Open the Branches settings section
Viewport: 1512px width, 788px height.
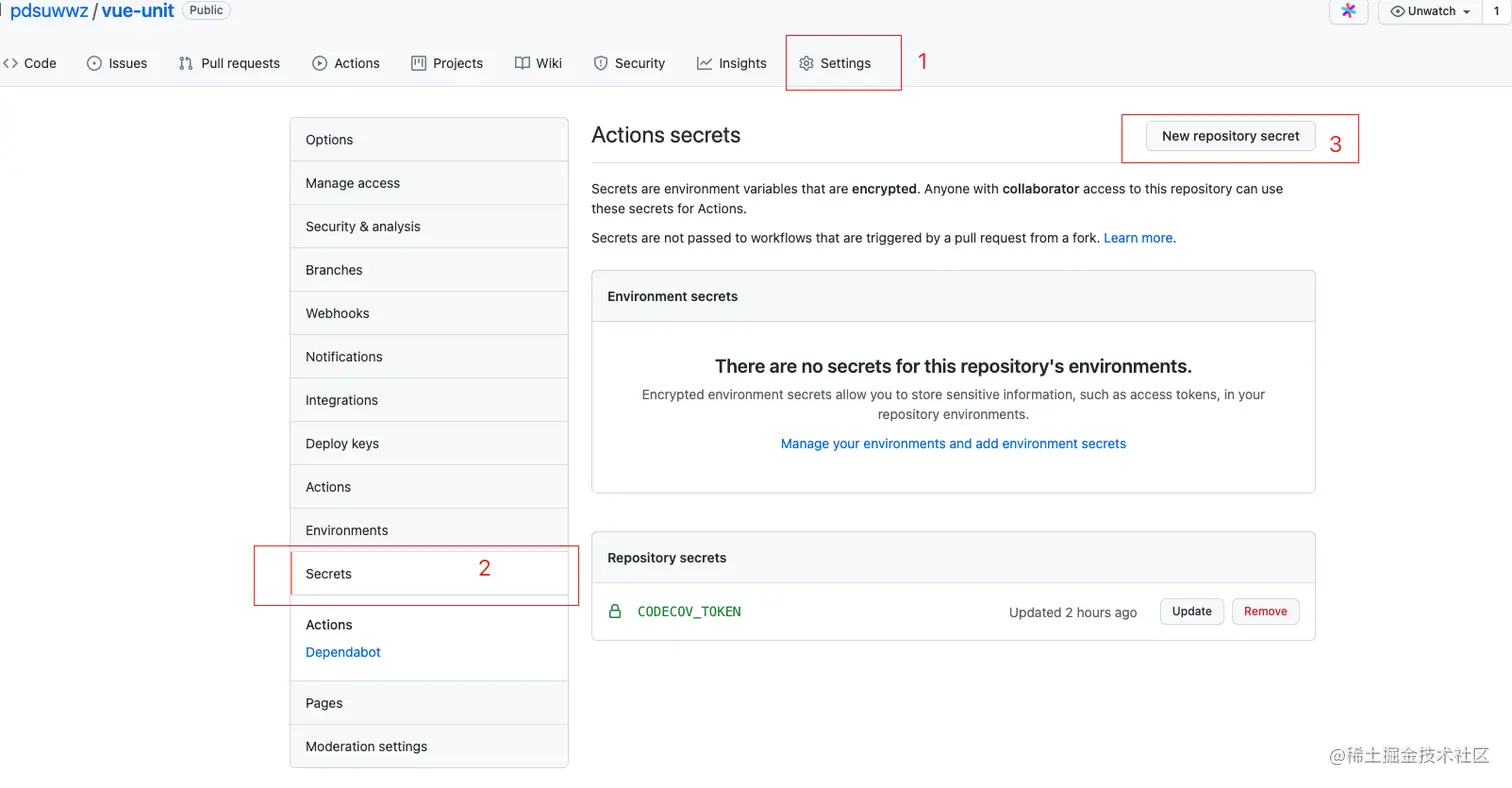334,270
